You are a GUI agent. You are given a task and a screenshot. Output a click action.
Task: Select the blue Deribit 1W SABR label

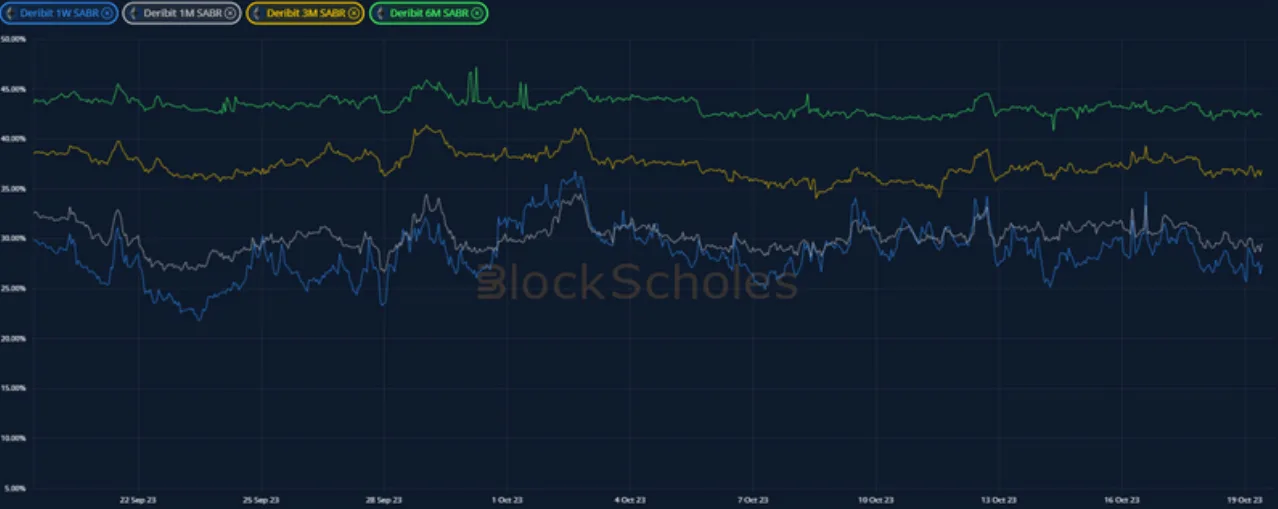pyautogui.click(x=59, y=13)
